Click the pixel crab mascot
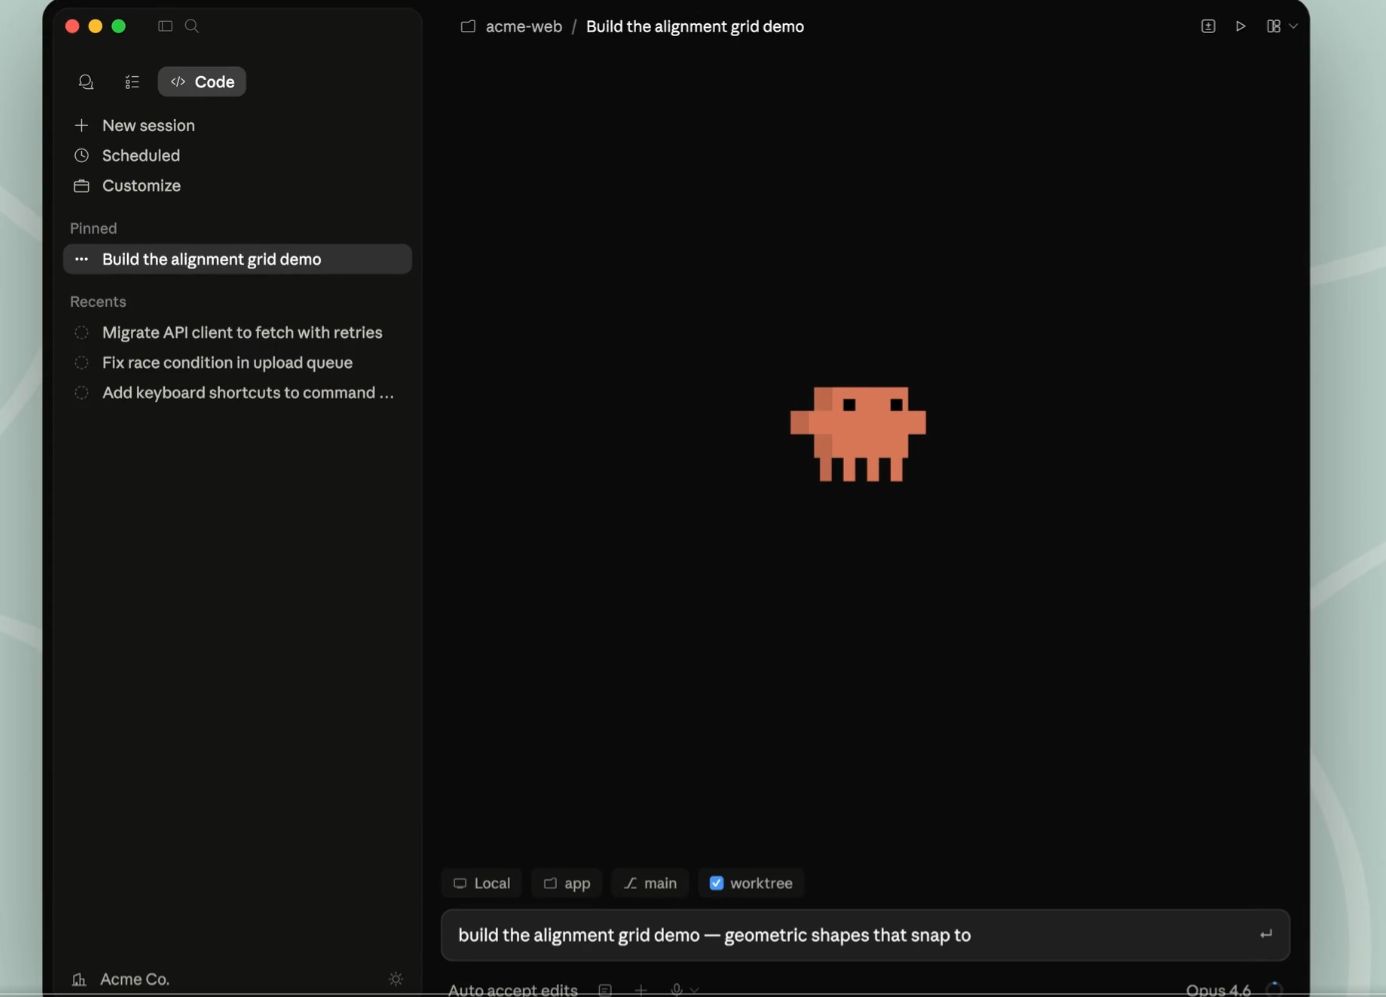The height and width of the screenshot is (997, 1386). pyautogui.click(x=858, y=434)
